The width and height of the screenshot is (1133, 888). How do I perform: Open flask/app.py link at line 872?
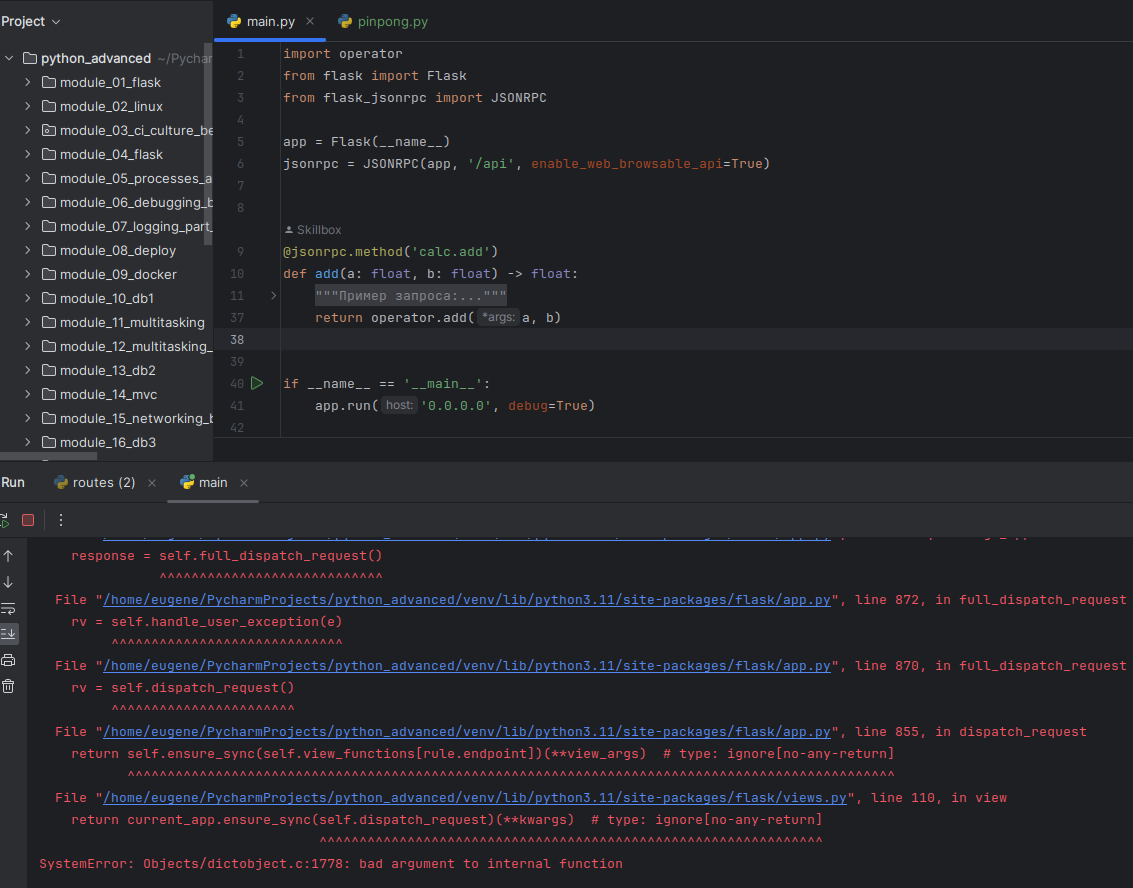point(467,600)
